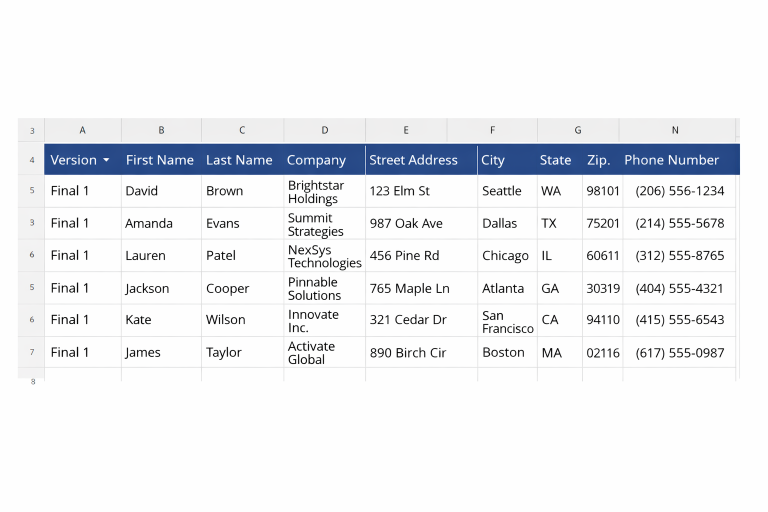Select the Evans last name cell

coord(242,223)
